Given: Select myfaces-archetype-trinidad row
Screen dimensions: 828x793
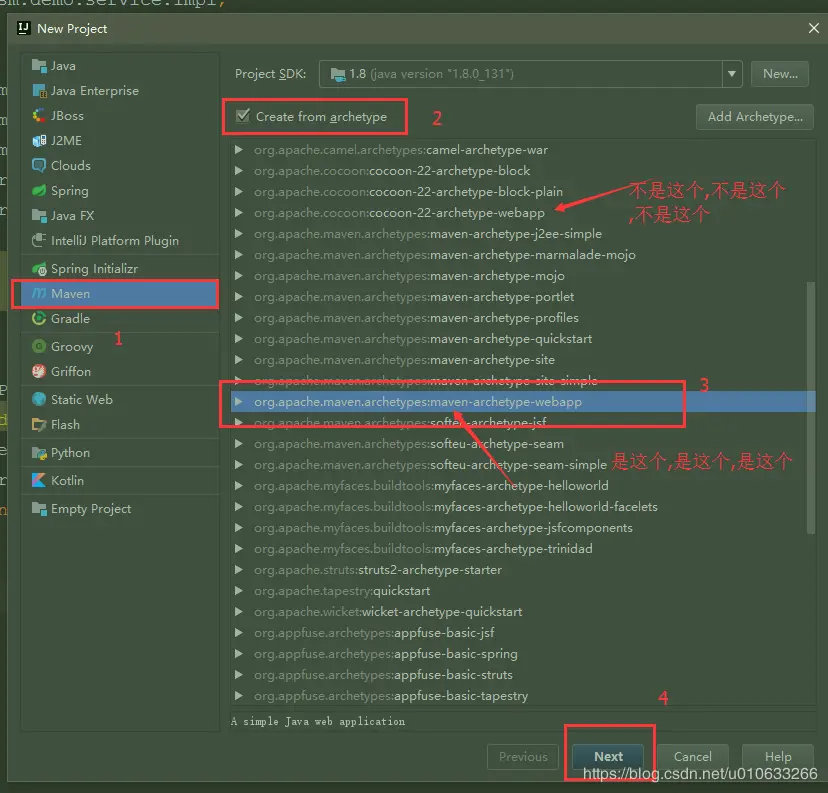Looking at the screenshot, I should (x=523, y=549).
